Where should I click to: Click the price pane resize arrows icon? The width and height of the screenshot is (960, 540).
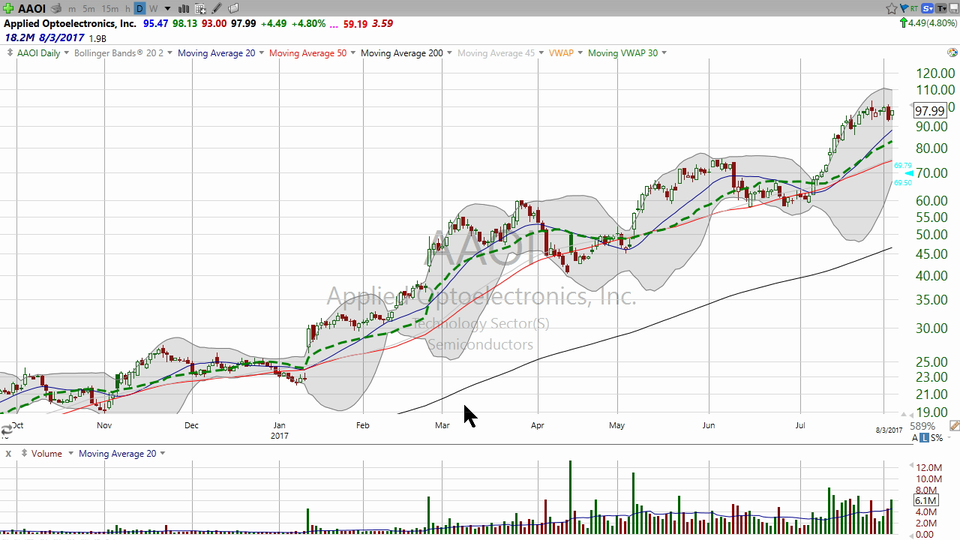coord(10,53)
